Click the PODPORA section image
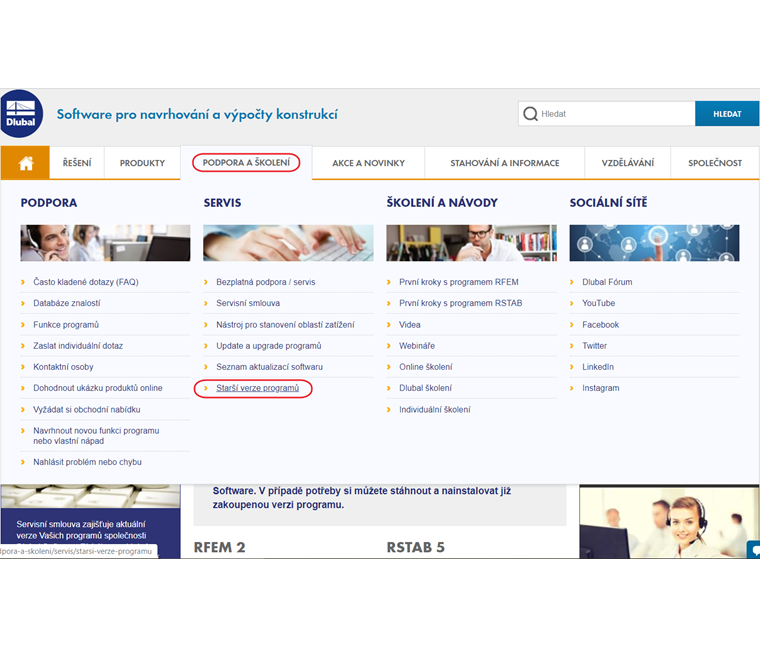This screenshot has width=760, height=647. pyautogui.click(x=105, y=243)
